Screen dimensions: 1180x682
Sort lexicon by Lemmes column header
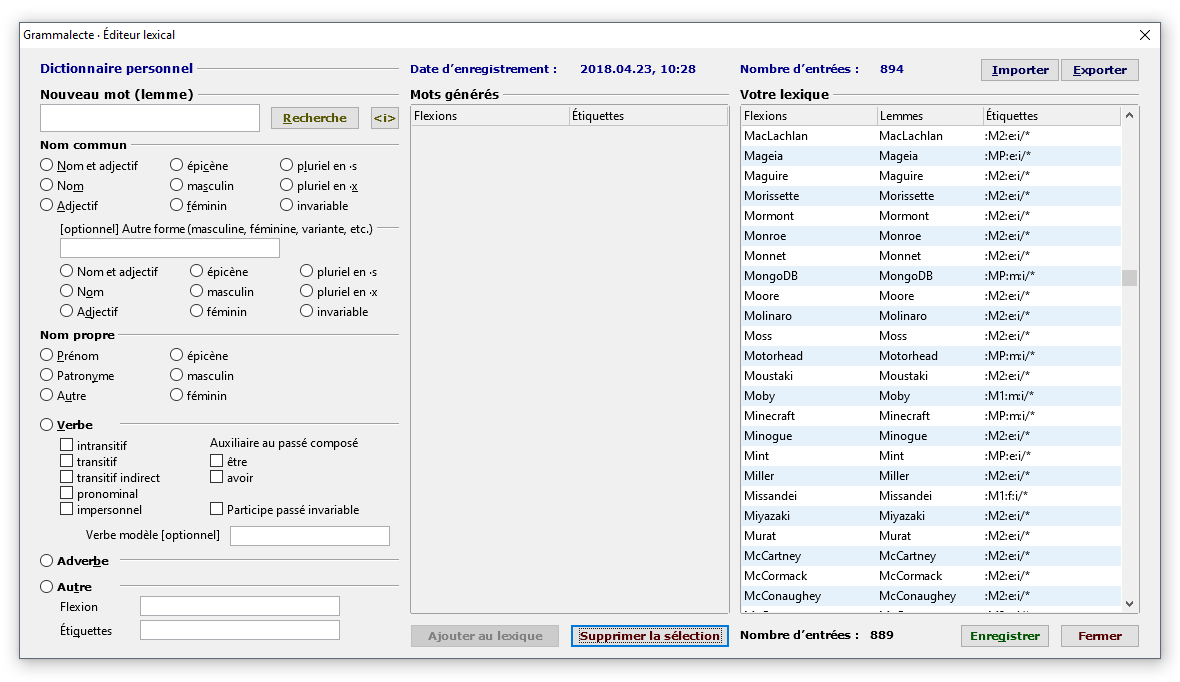coord(928,116)
